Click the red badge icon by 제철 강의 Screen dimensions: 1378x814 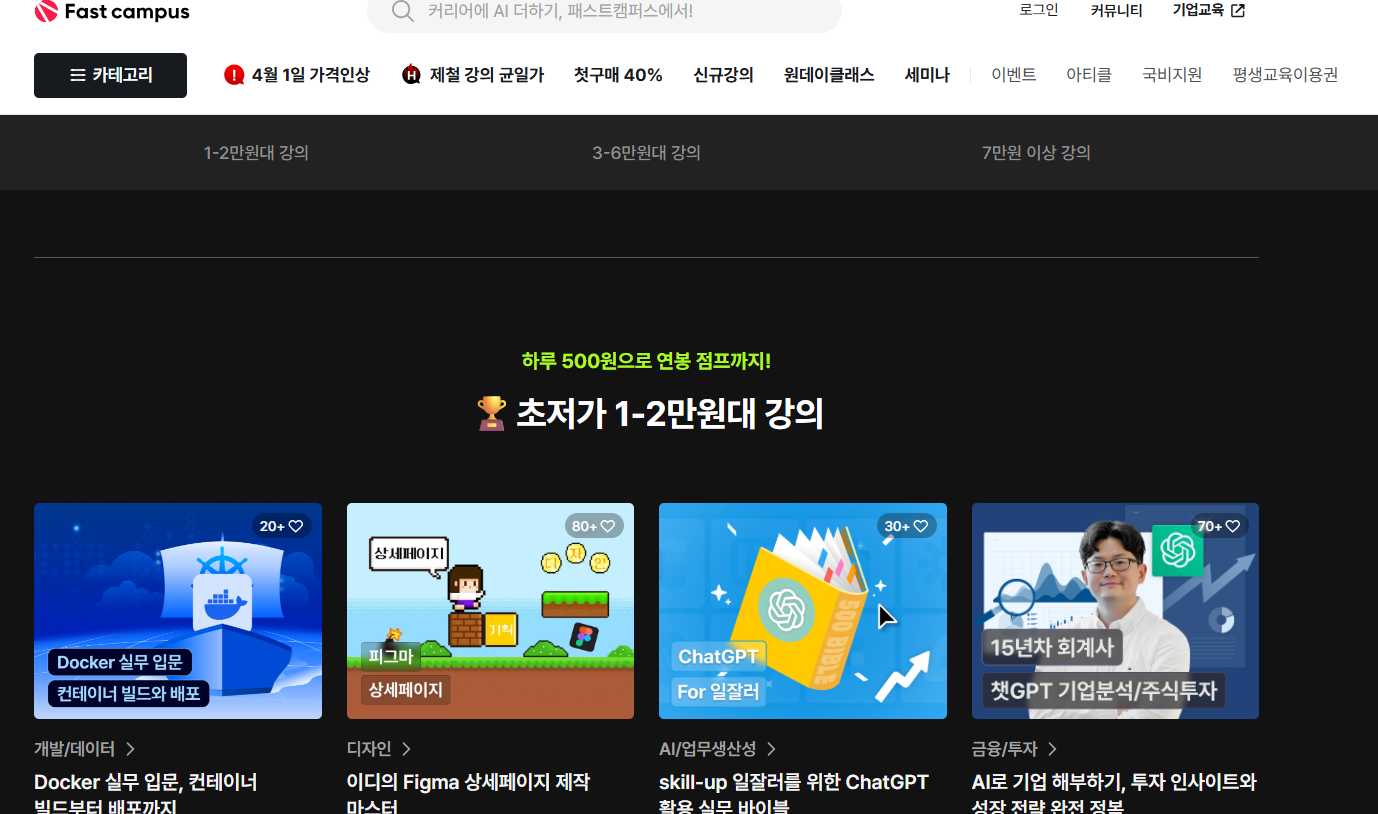coord(411,75)
